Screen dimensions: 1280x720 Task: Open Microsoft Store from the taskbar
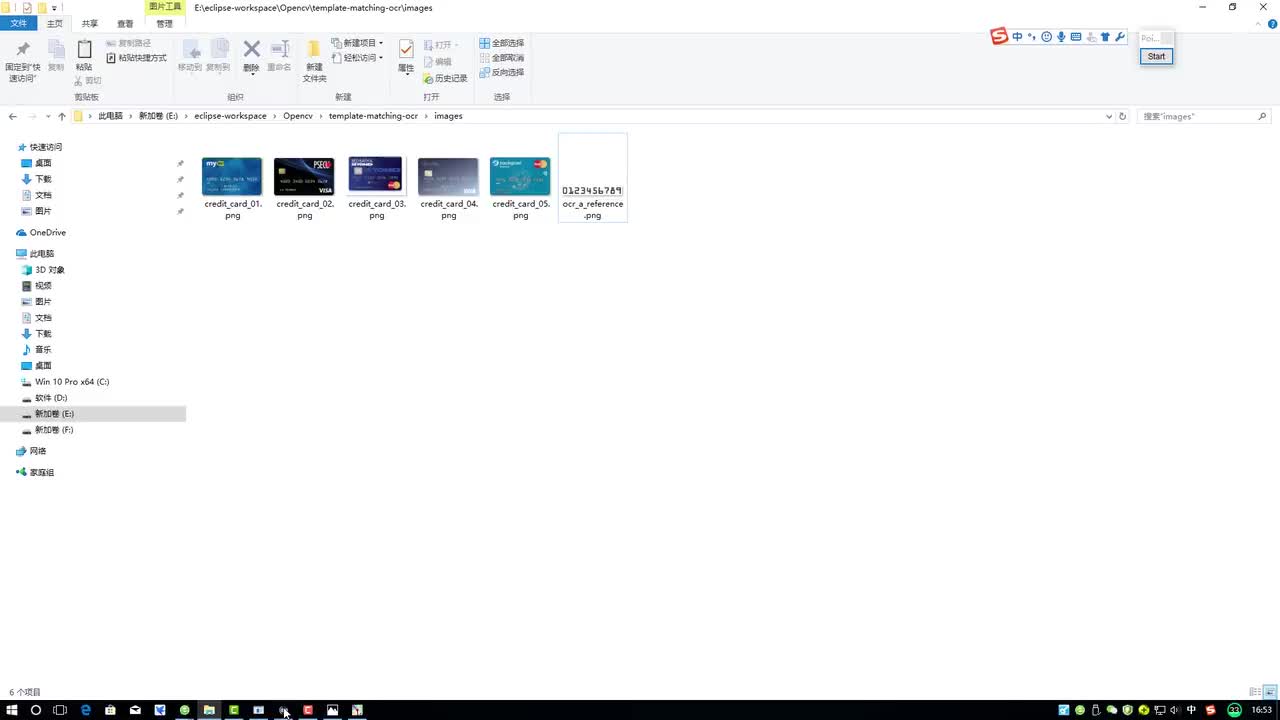(110, 710)
